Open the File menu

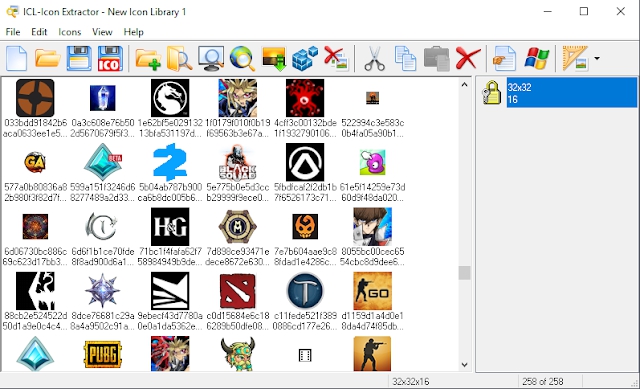click(13, 32)
